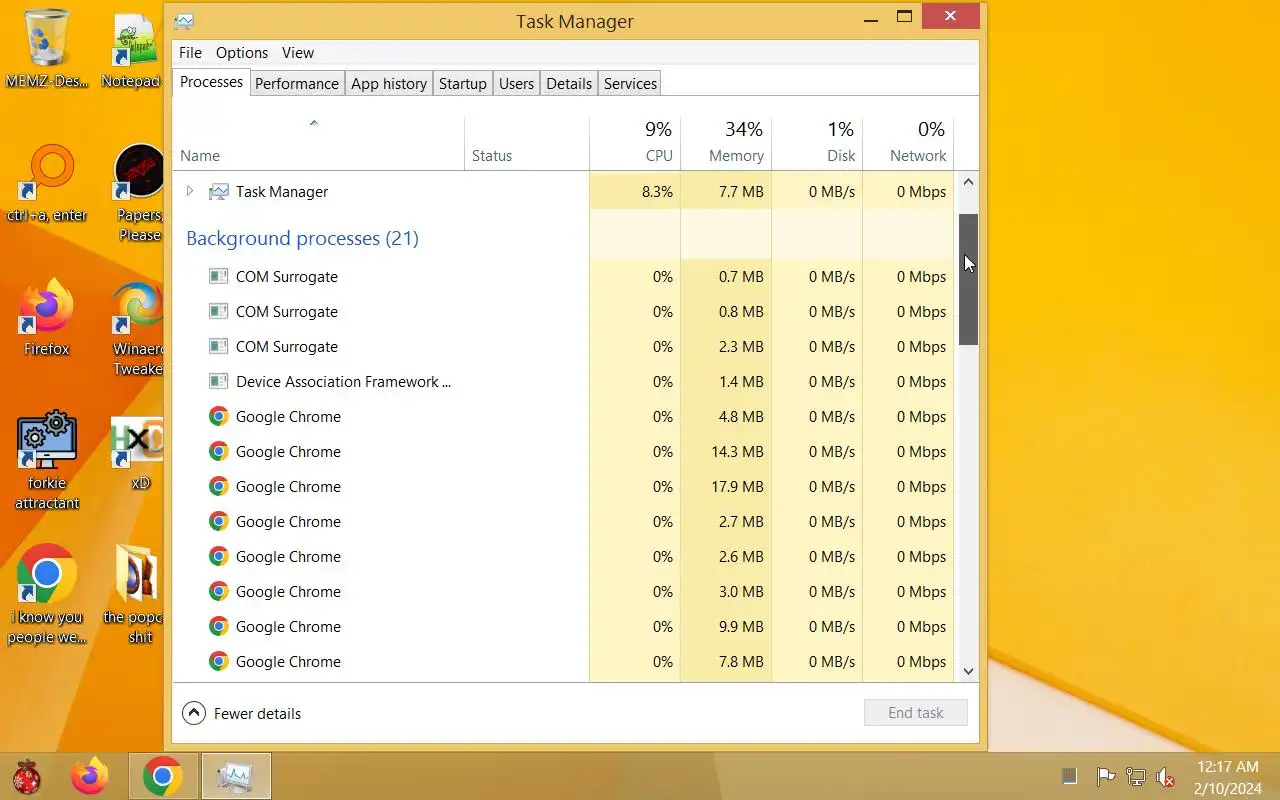Image resolution: width=1280 pixels, height=800 pixels.
Task: Click the network tray icon
Action: pos(1135,776)
